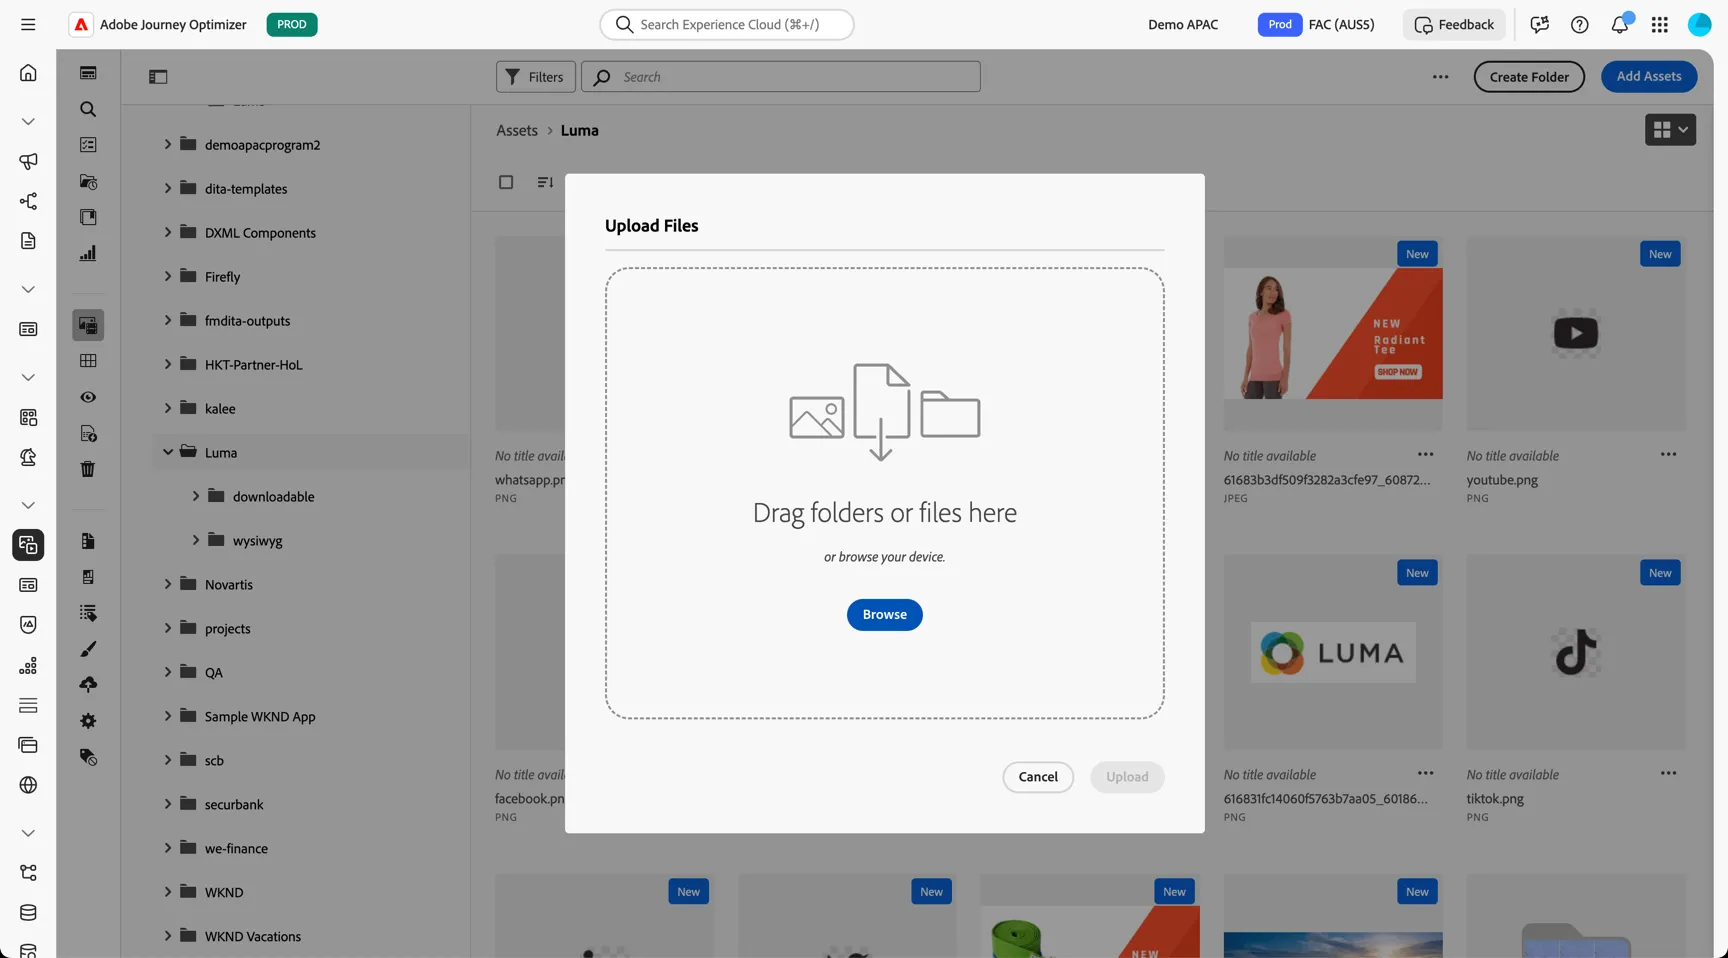Click the help question mark icon

point(1579,24)
